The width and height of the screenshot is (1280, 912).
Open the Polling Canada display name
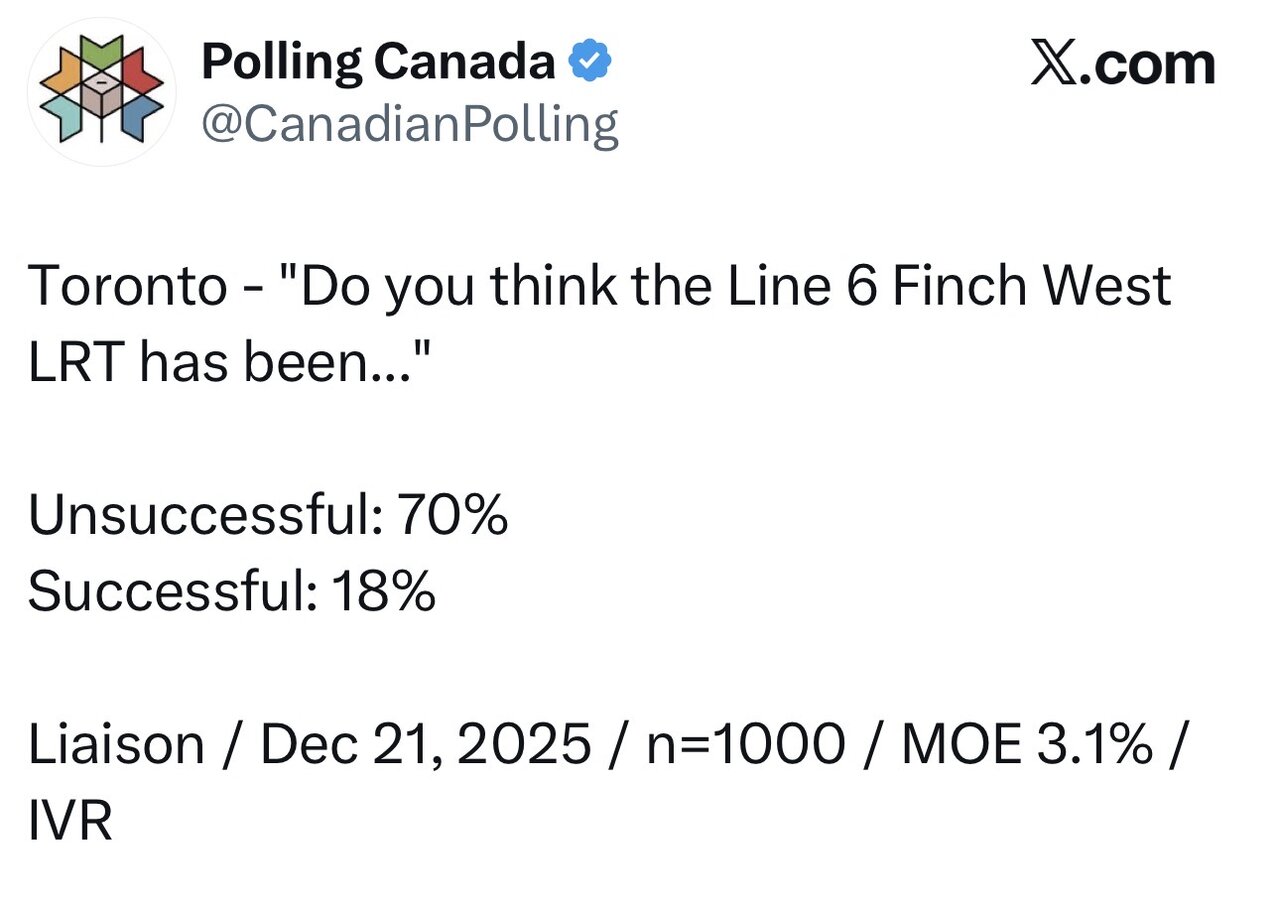coord(378,64)
